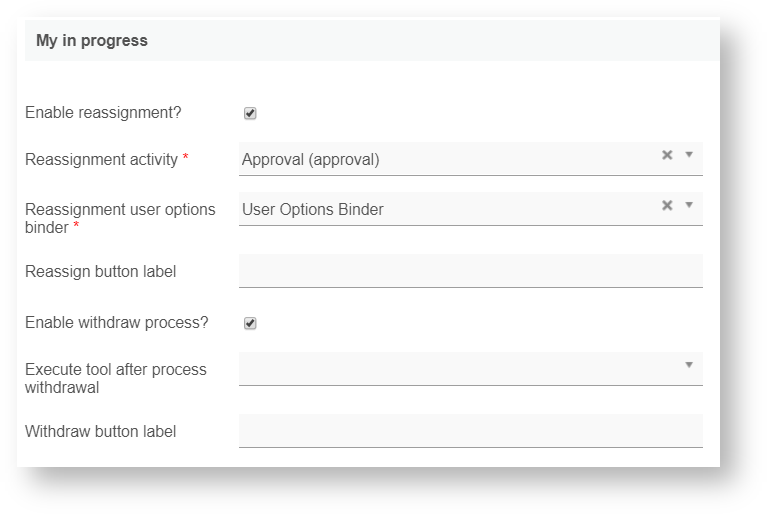Toggle the Enable withdraw process checkbox
Image resolution: width=768 pixels, height=515 pixels.
[250, 323]
